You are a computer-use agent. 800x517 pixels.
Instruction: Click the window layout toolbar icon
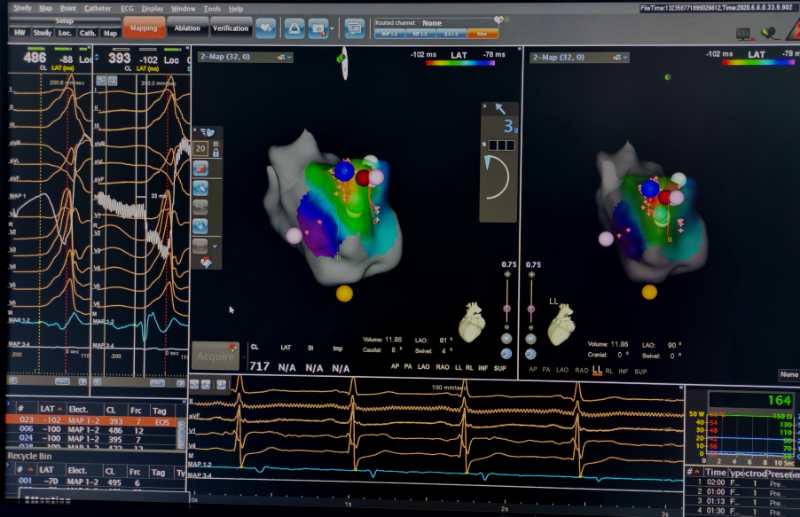click(x=354, y=28)
